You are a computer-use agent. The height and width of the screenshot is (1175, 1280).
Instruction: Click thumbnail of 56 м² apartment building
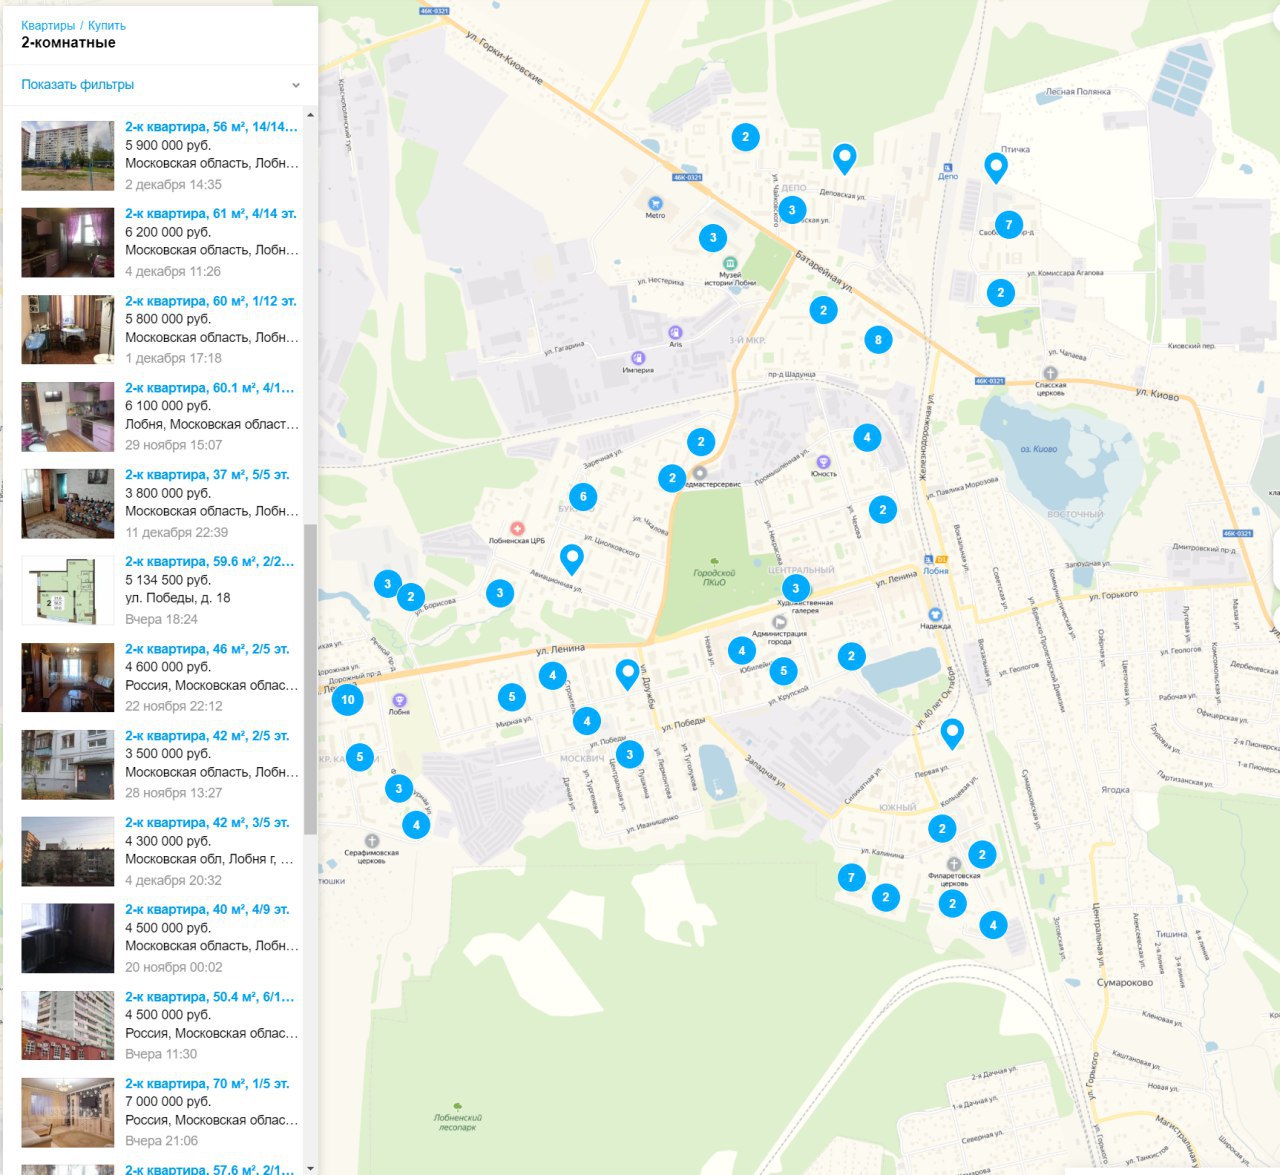68,156
